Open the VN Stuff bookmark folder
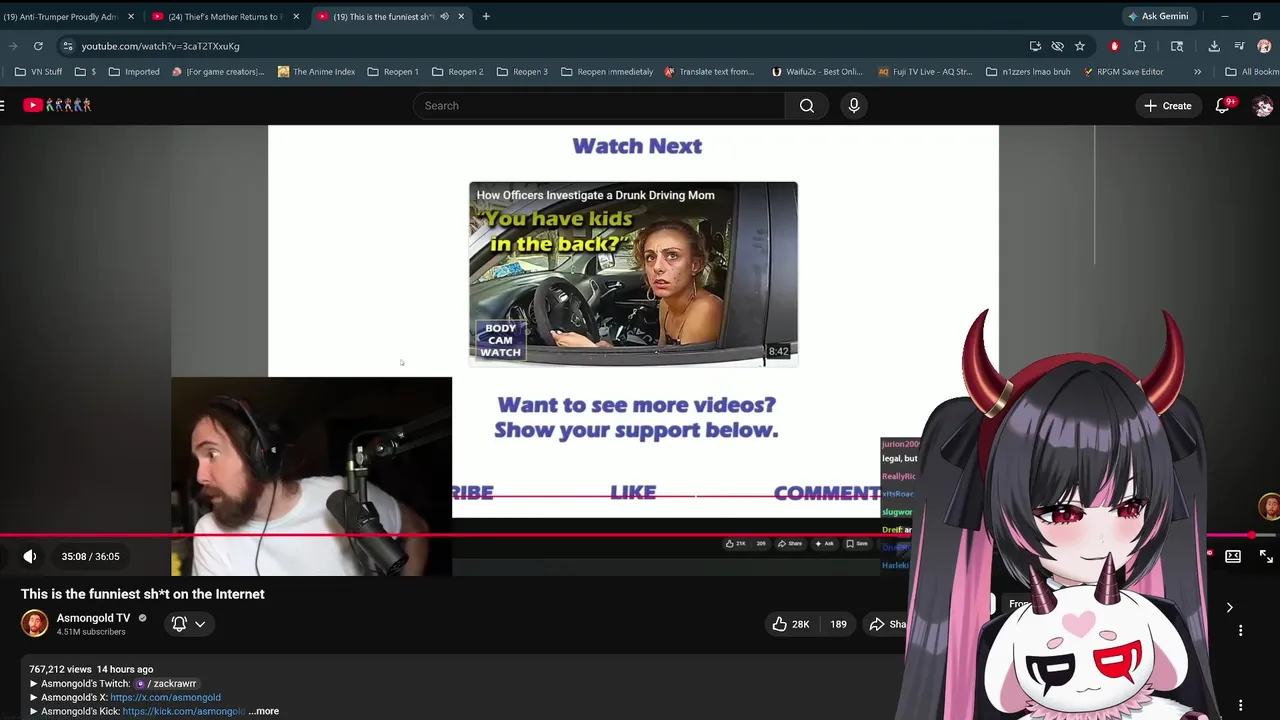Screen dimensions: 1280x720 click(x=38, y=72)
